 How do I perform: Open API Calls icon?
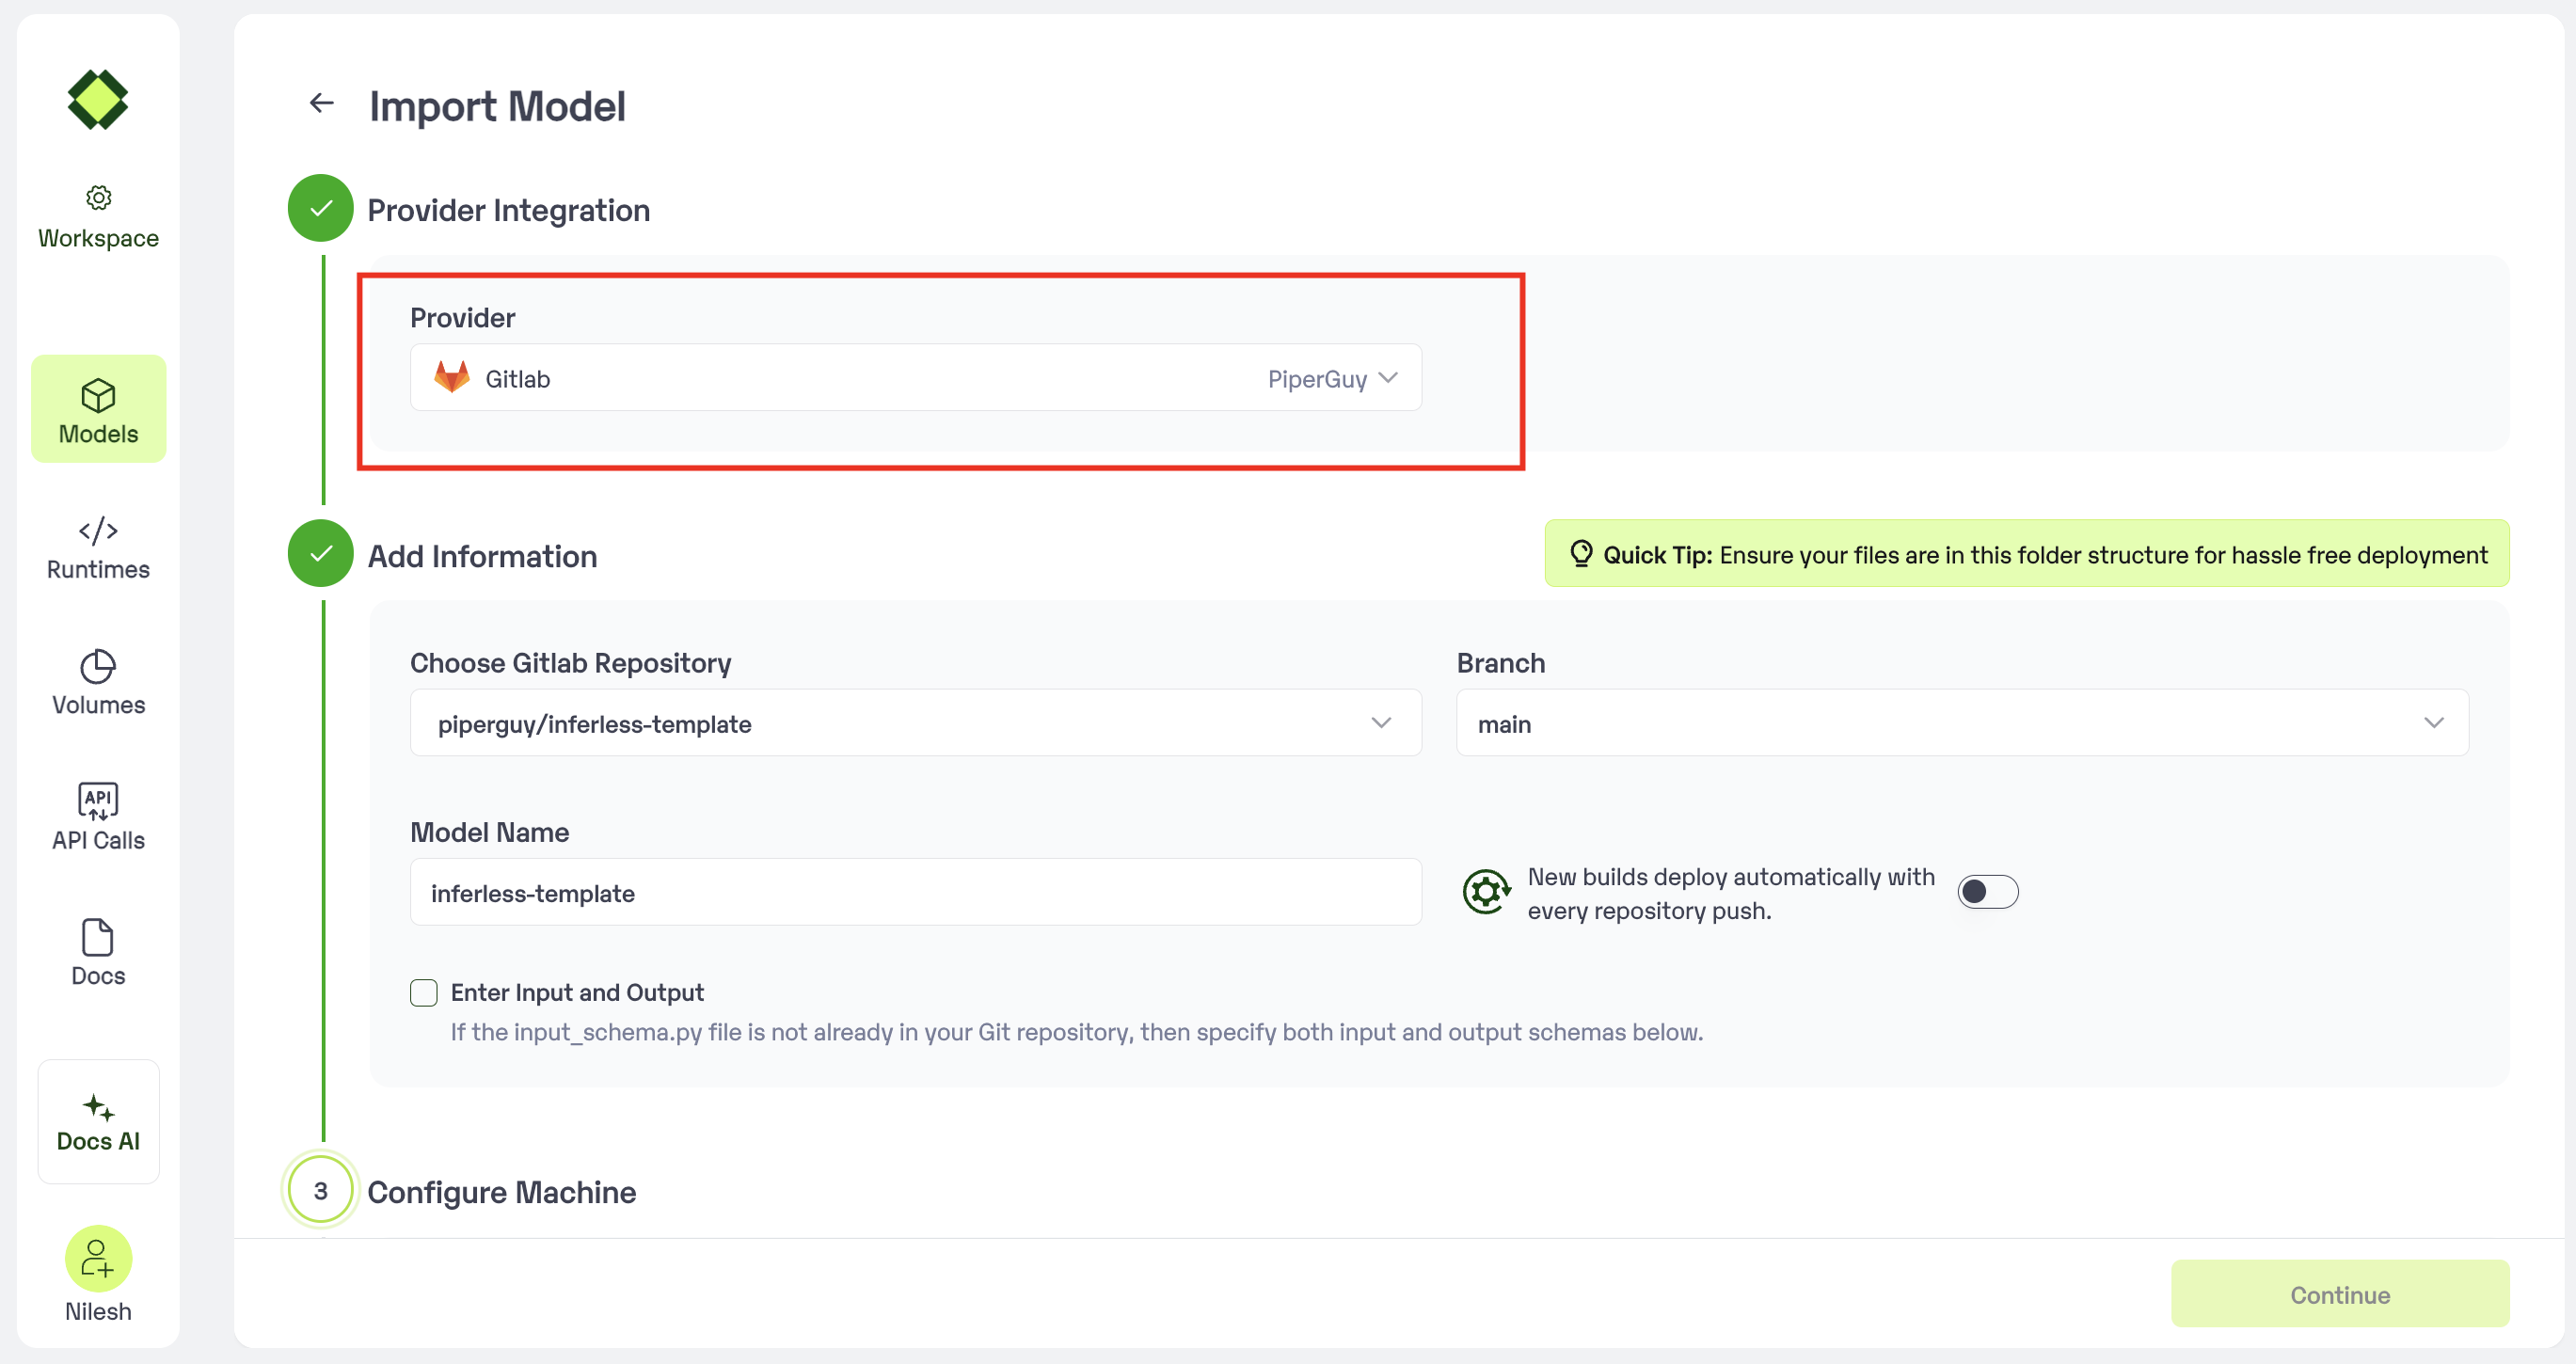(98, 801)
